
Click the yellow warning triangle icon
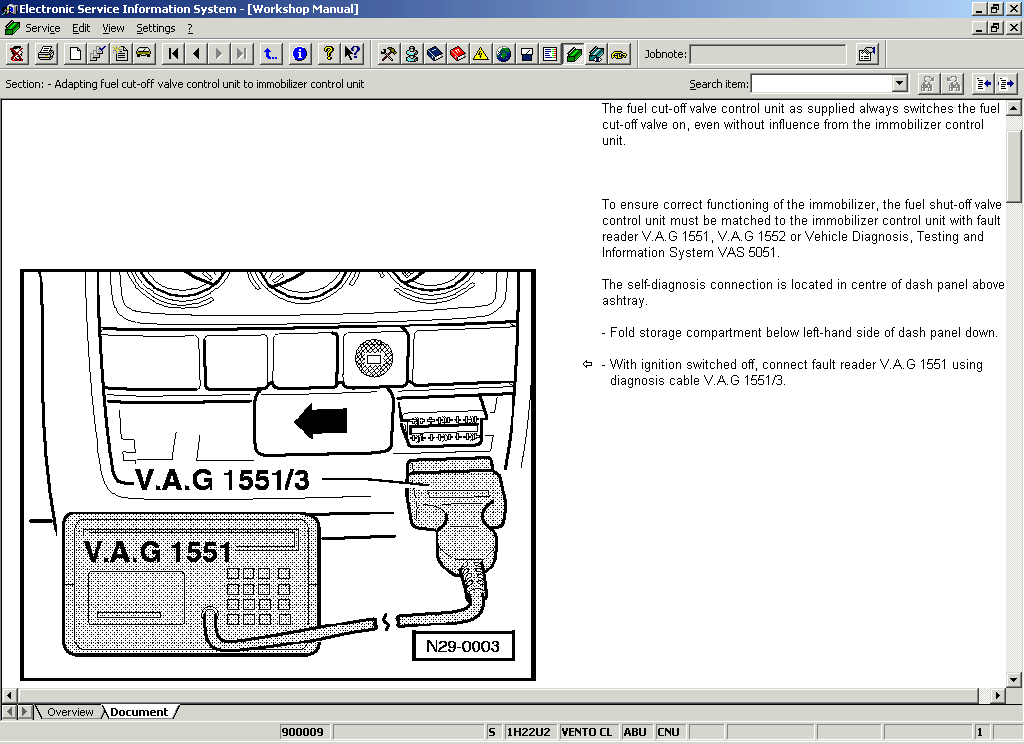[x=481, y=54]
